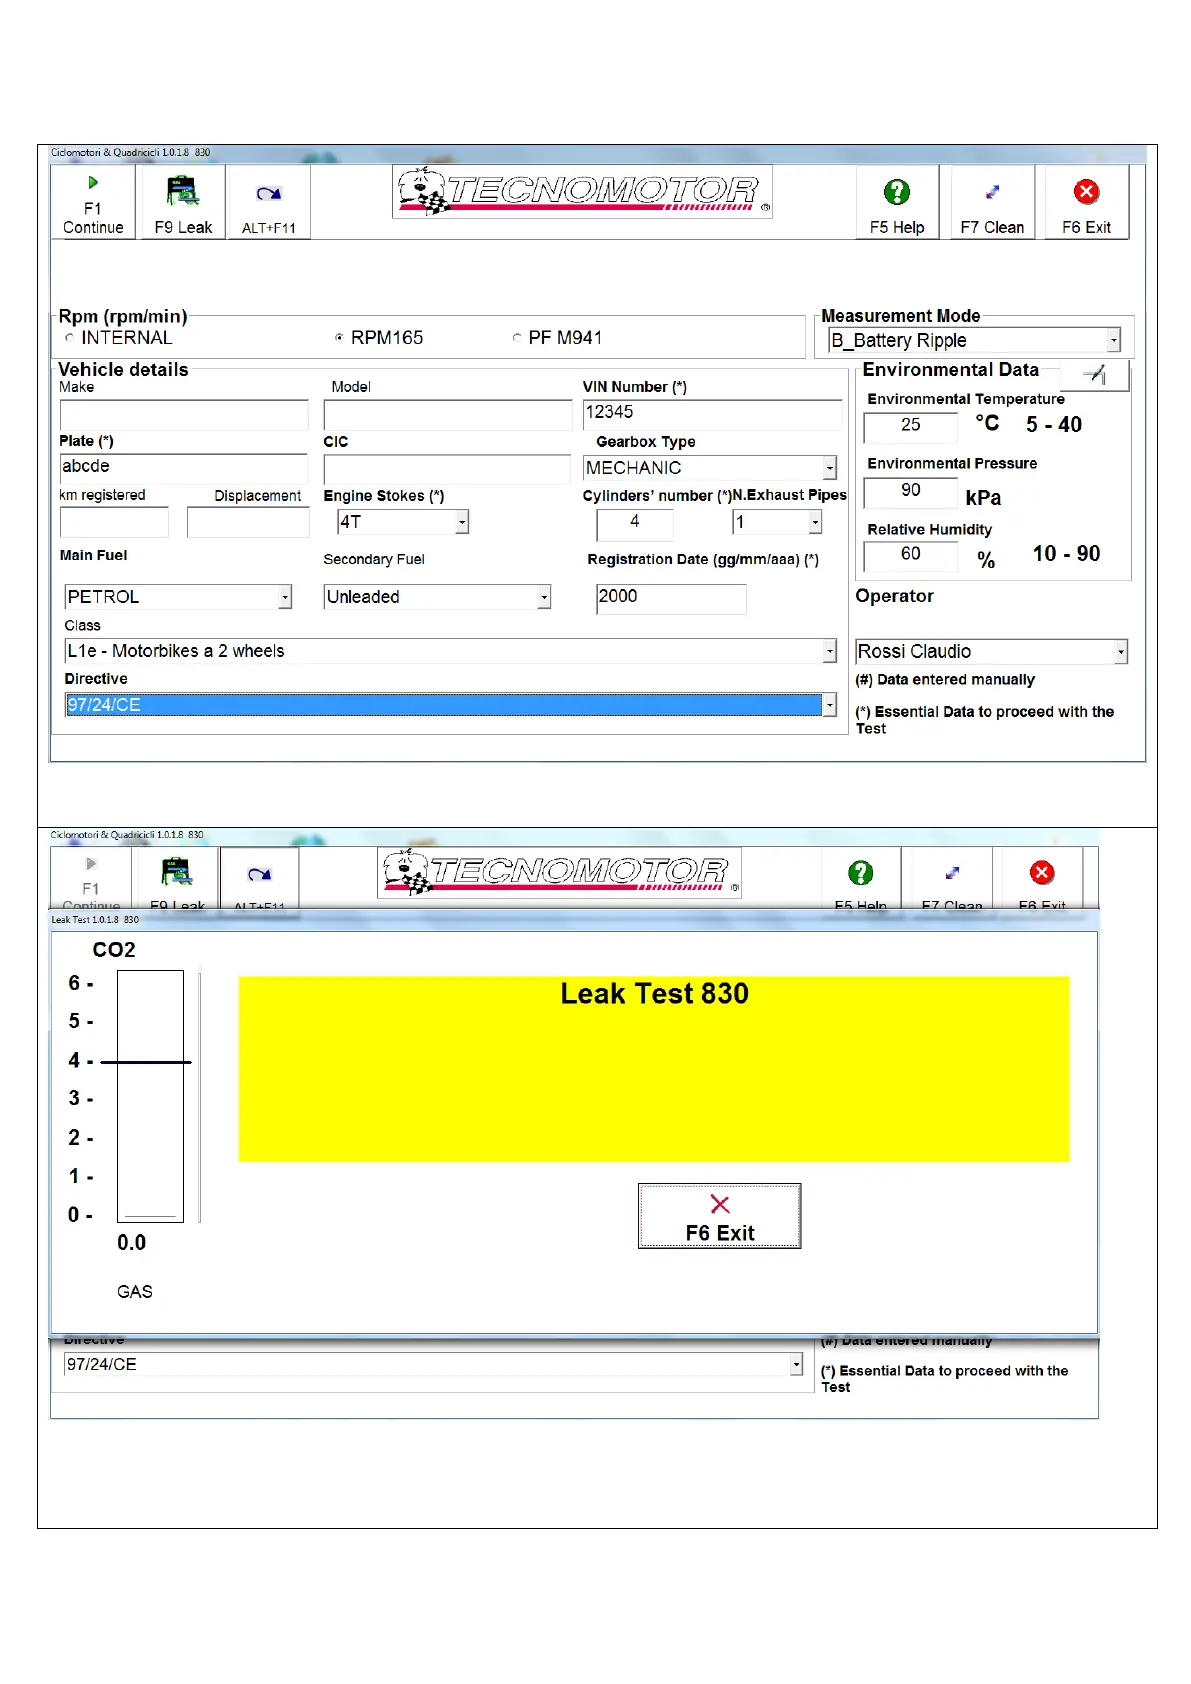Image resolution: width=1191 pixels, height=1684 pixels.
Task: Open the Engine Stokes dropdown showing 4T
Action: (x=403, y=521)
